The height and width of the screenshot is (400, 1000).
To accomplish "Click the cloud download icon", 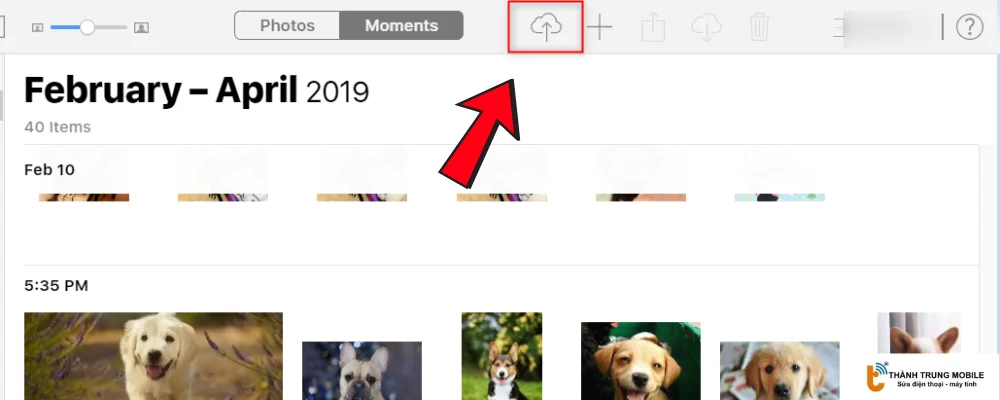I will 706,28.
